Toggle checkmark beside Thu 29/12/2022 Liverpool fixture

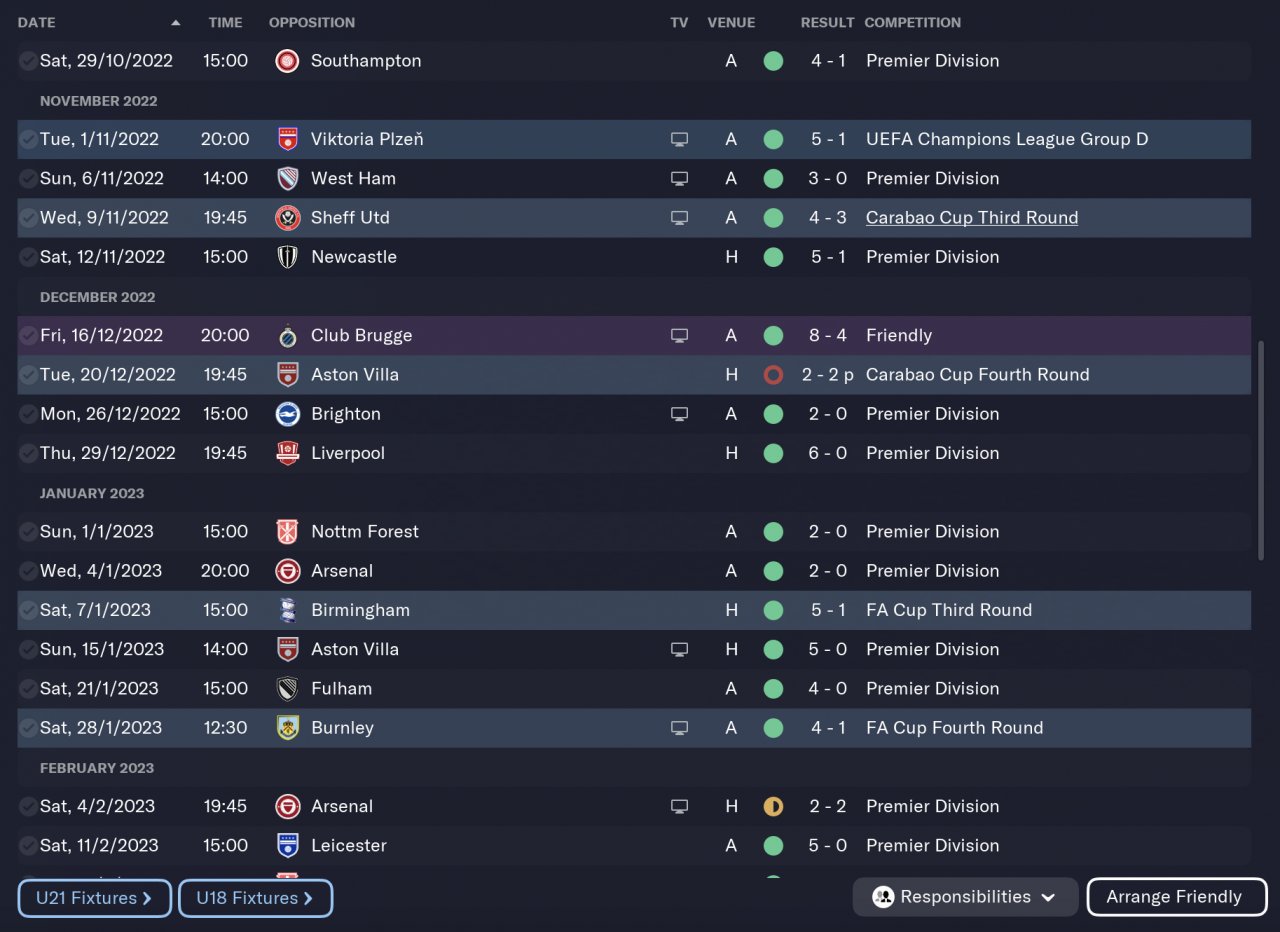pyautogui.click(x=28, y=453)
